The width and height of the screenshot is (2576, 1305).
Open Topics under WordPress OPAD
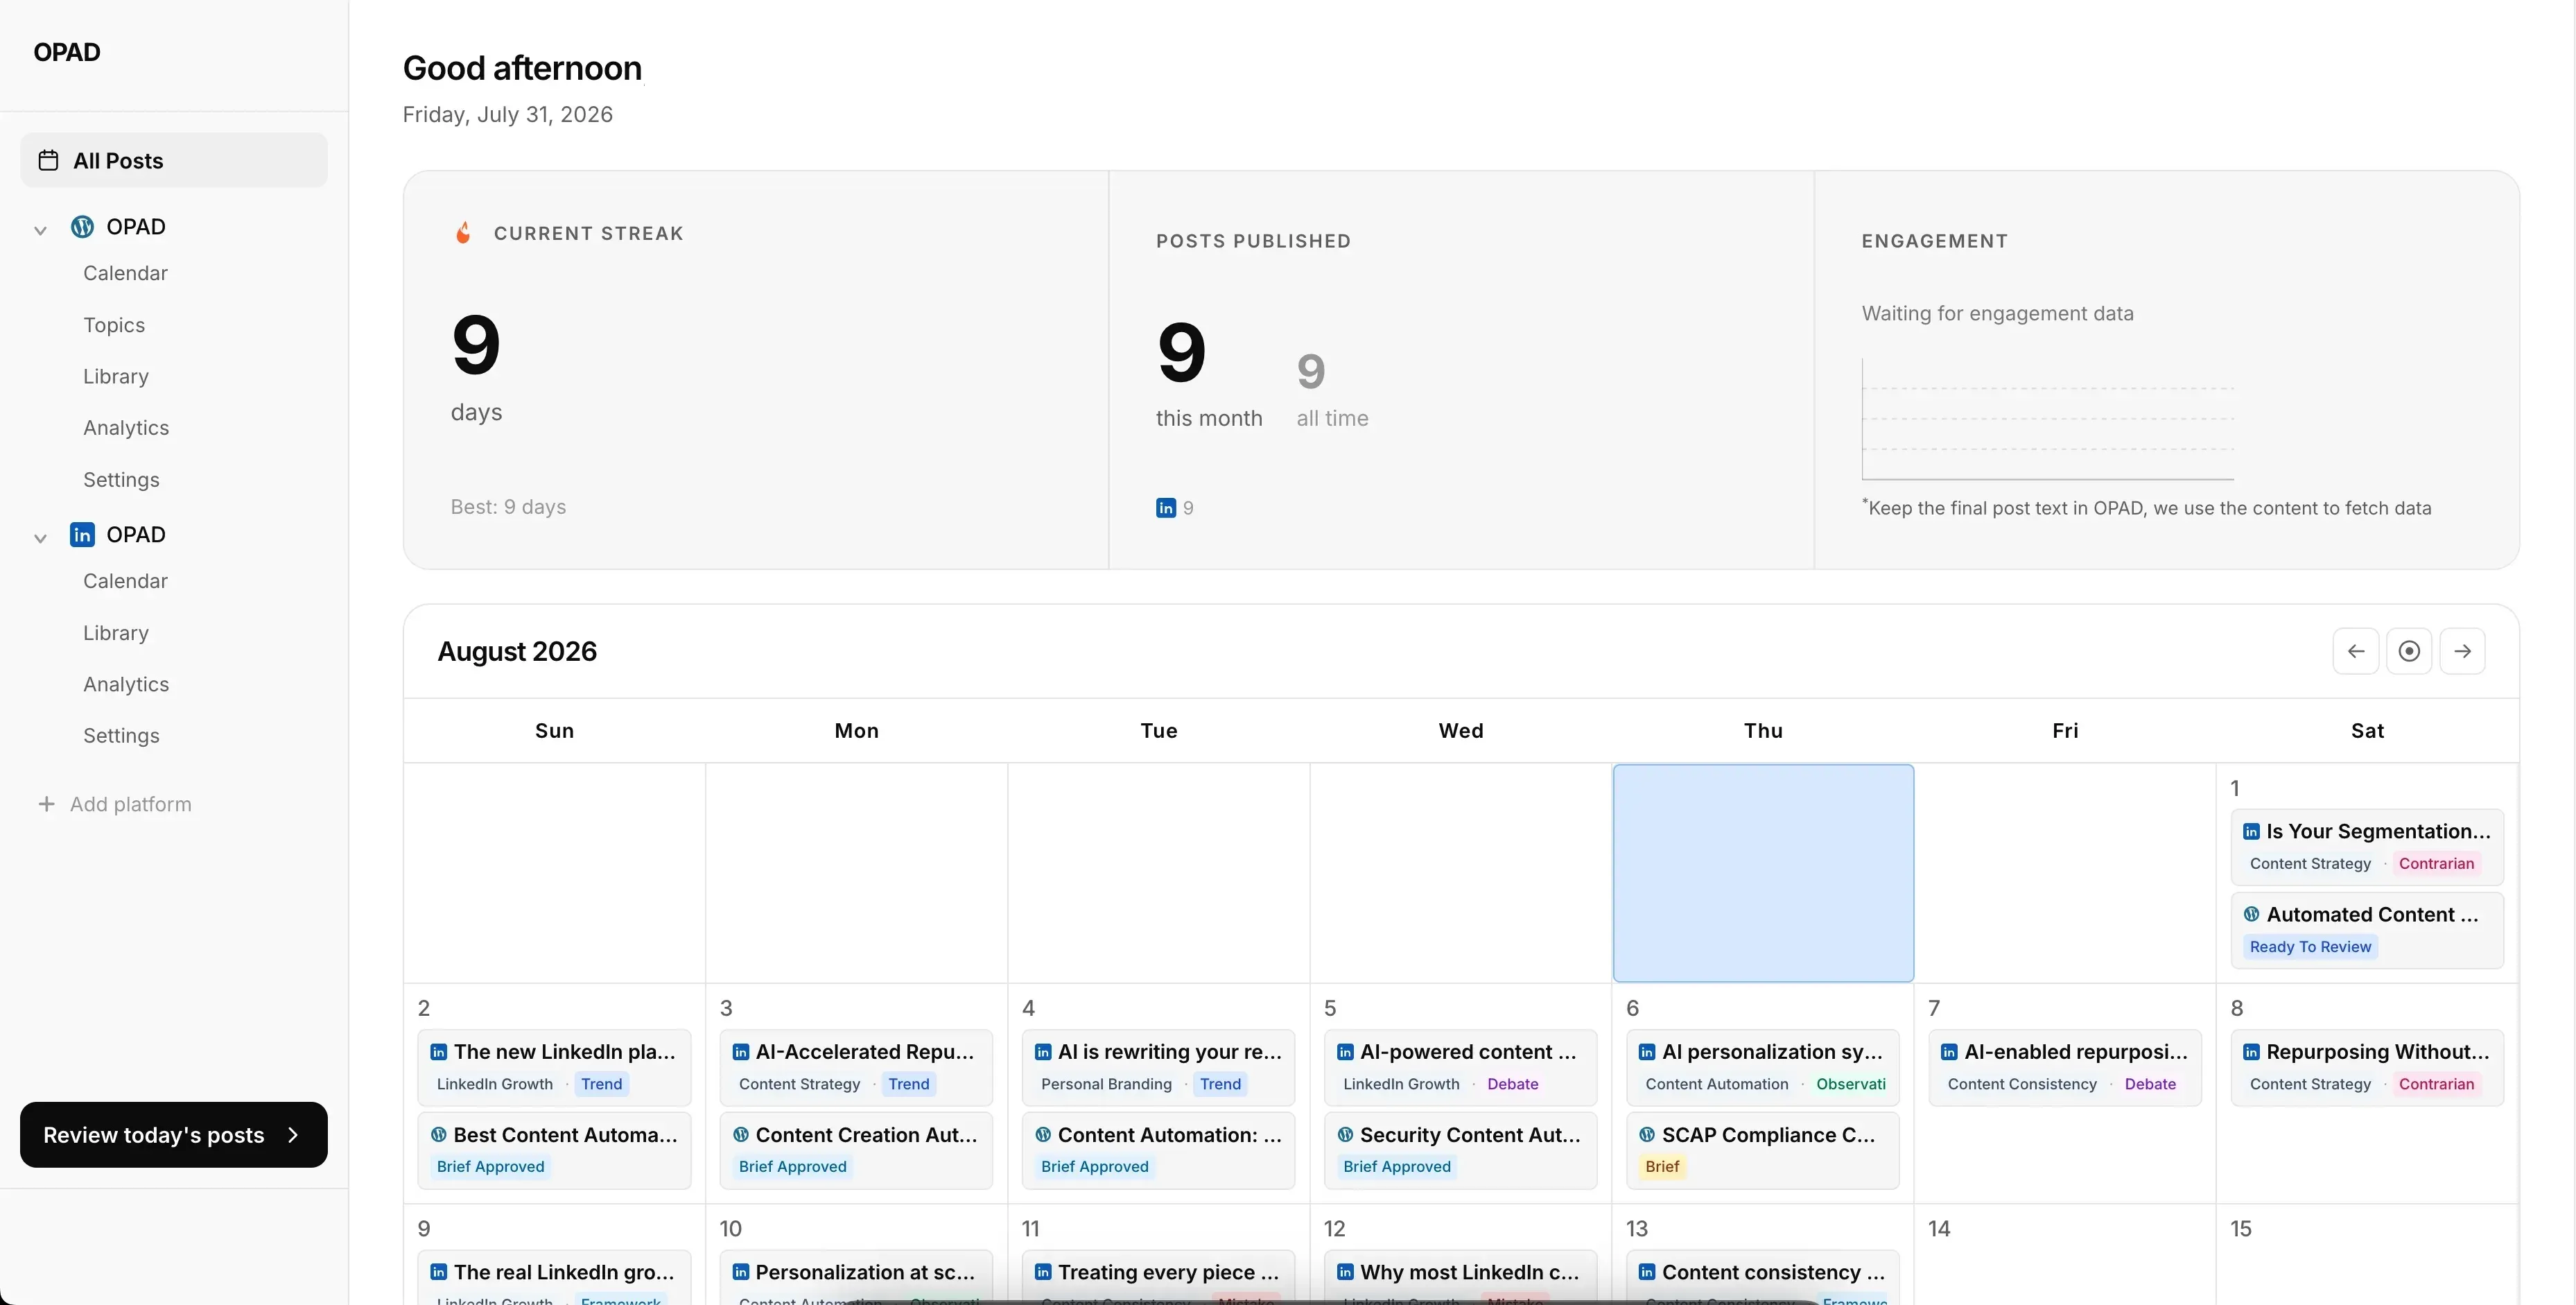[x=114, y=325]
